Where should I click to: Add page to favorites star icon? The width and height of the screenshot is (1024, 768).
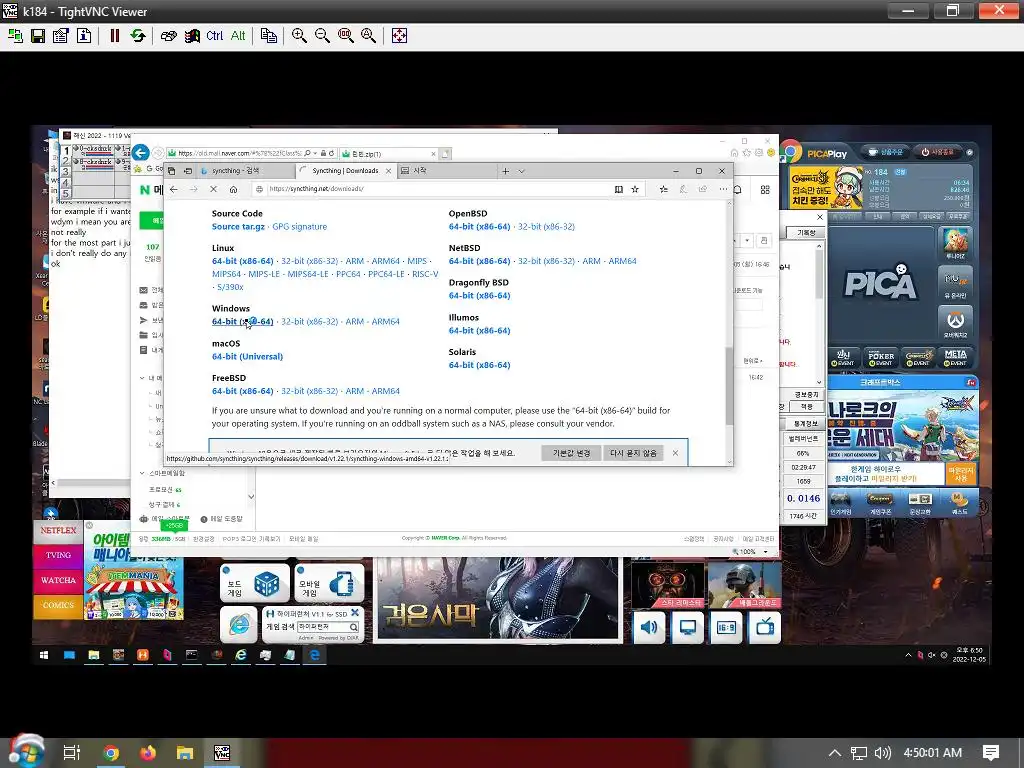coord(635,189)
